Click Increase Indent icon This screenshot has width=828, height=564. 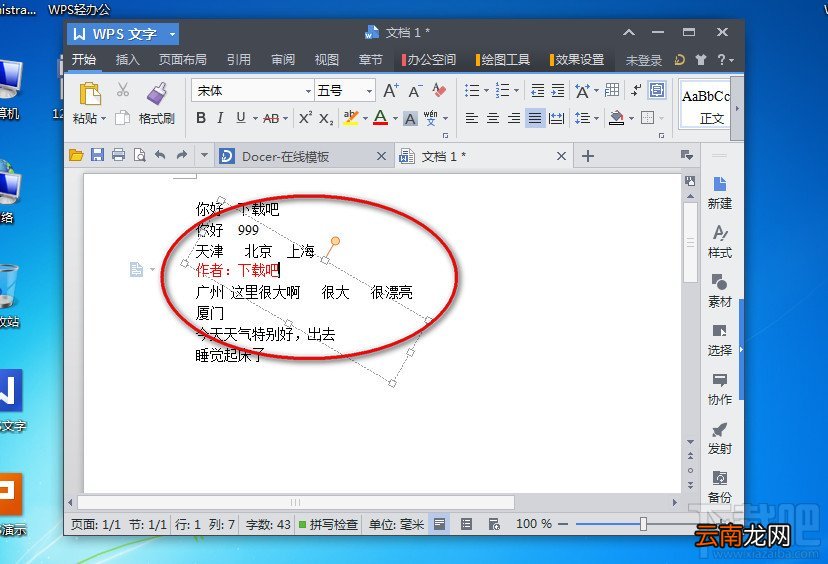pyautogui.click(x=558, y=90)
